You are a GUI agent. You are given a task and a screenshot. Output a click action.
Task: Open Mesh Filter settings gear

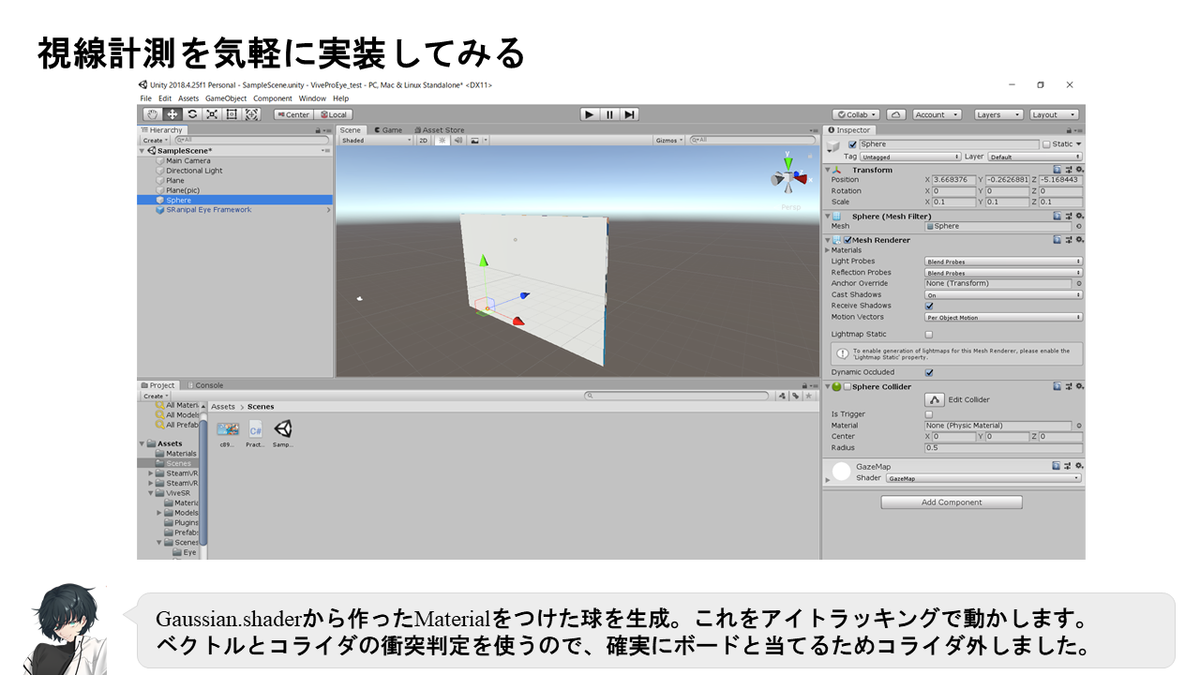[1079, 216]
